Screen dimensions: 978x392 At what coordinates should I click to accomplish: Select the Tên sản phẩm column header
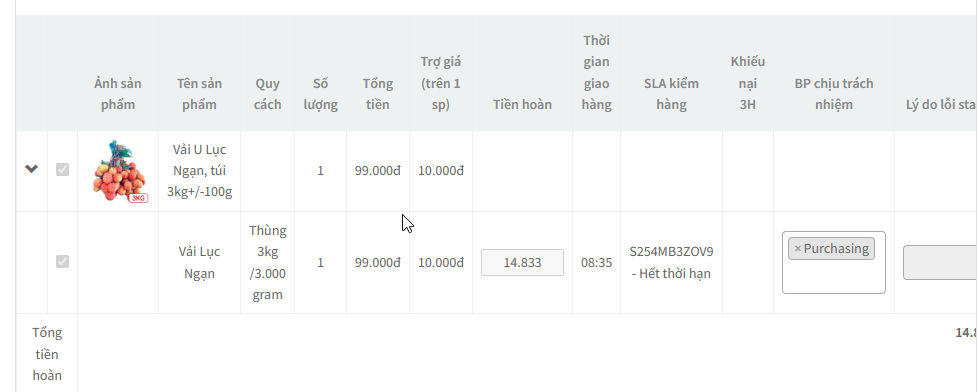pyautogui.click(x=199, y=94)
